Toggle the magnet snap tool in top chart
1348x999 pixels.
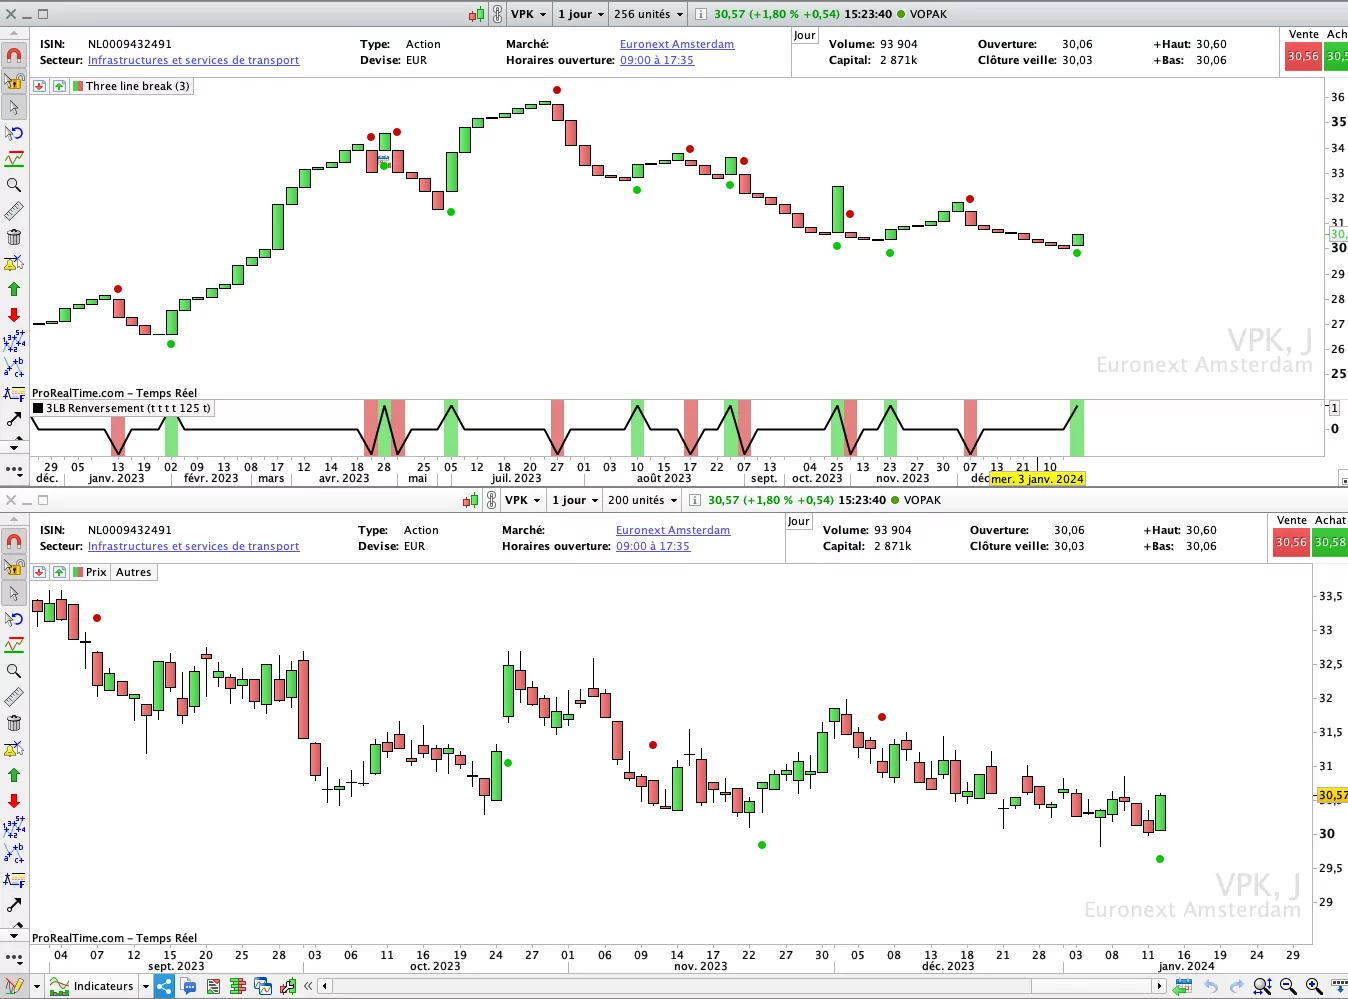click(x=14, y=56)
